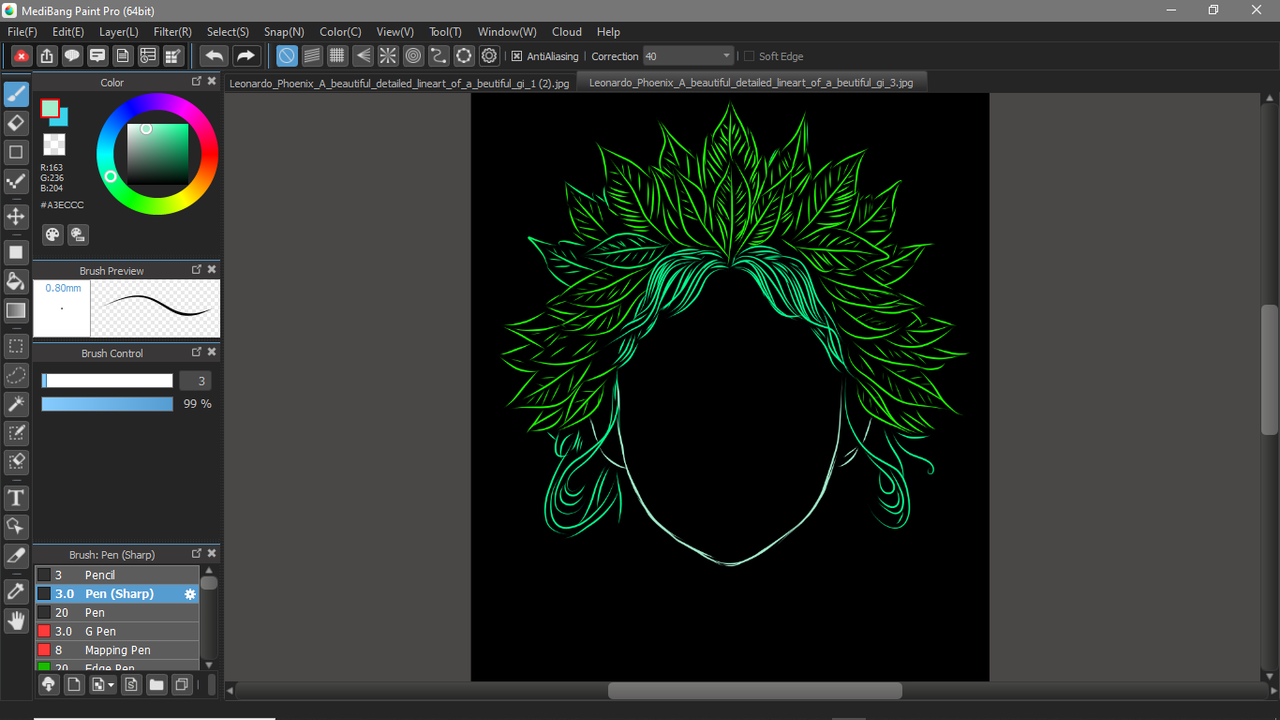
Task: Add a script brush
Action: [131, 685]
